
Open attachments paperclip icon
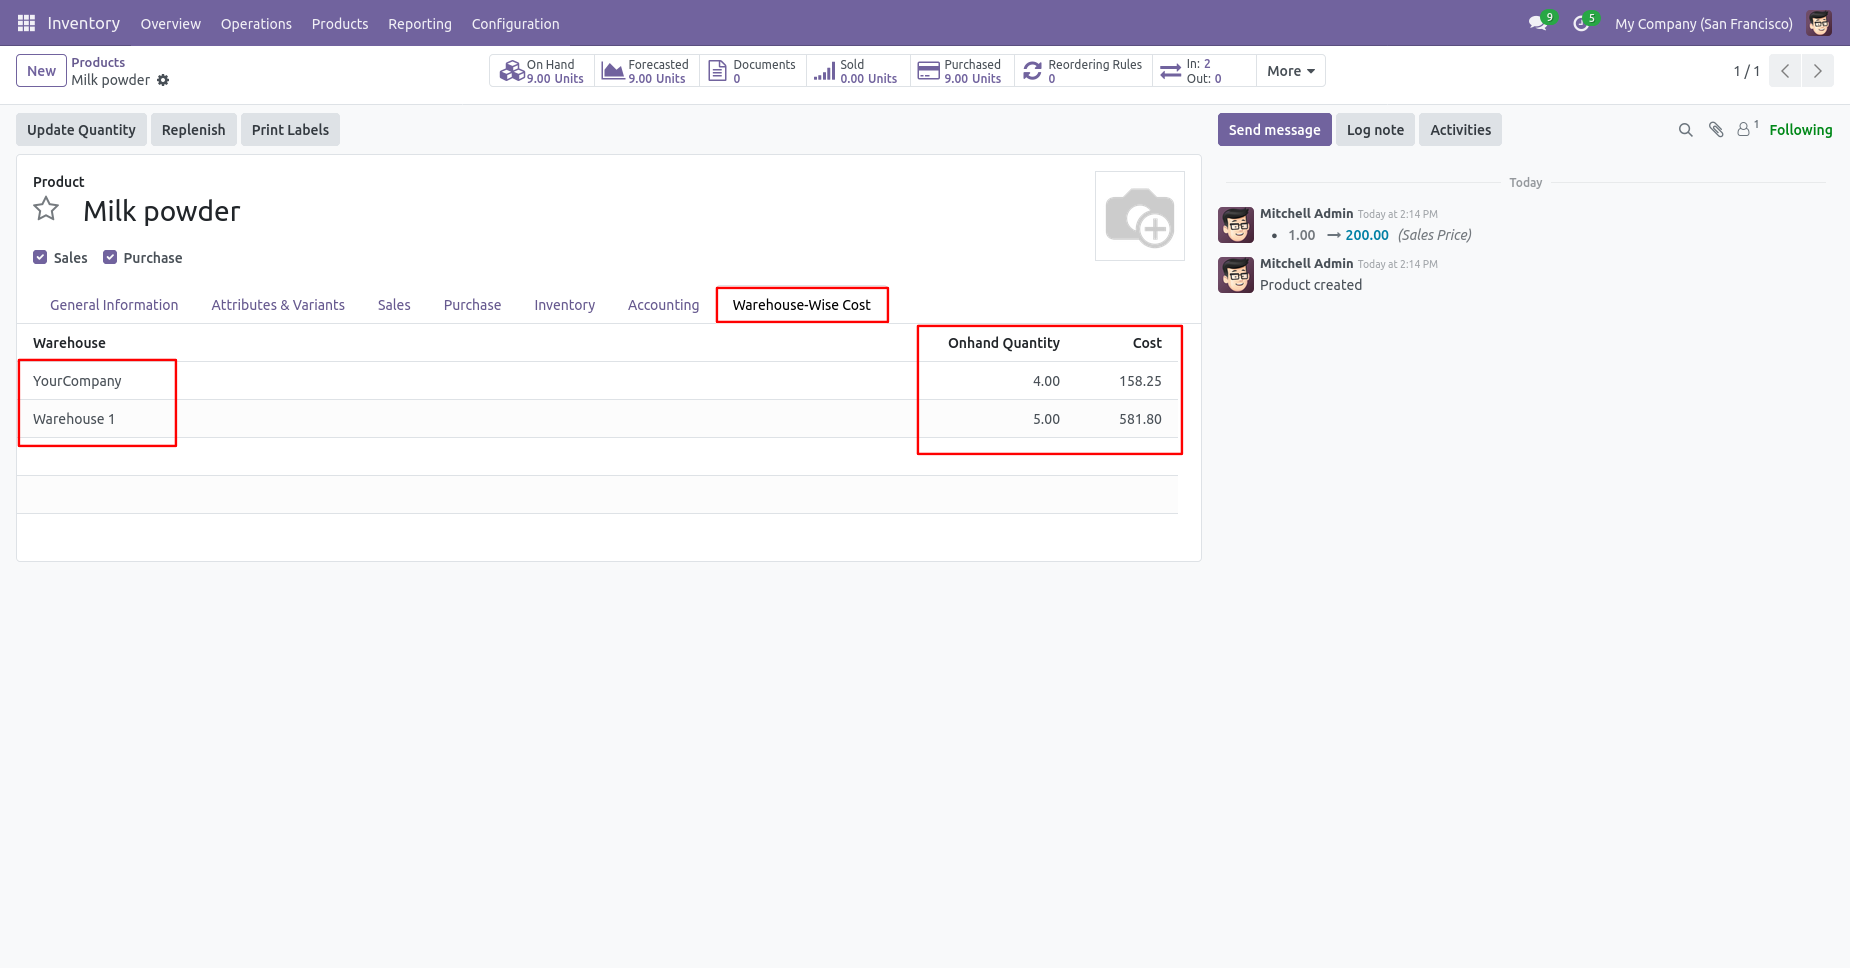pyautogui.click(x=1716, y=130)
